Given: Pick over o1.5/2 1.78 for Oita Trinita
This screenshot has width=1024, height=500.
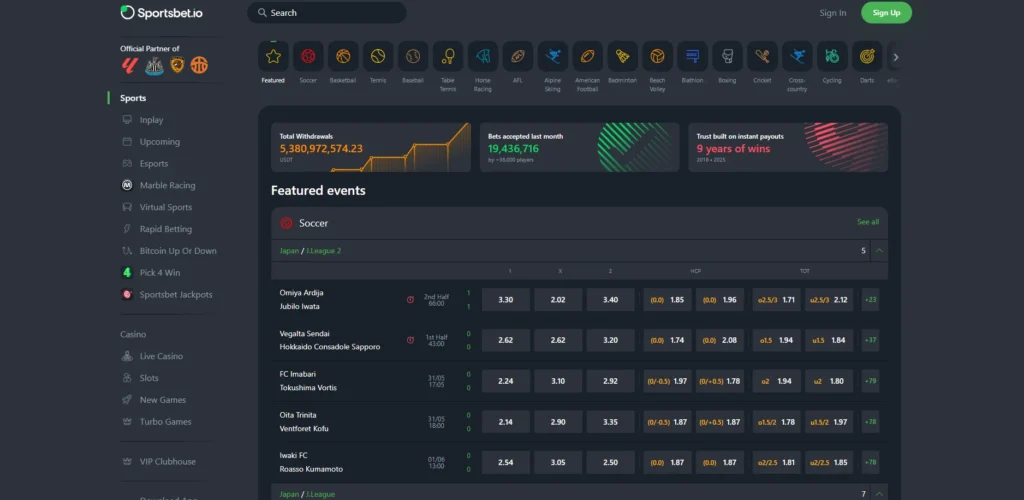Looking at the screenshot, I should [x=776, y=422].
